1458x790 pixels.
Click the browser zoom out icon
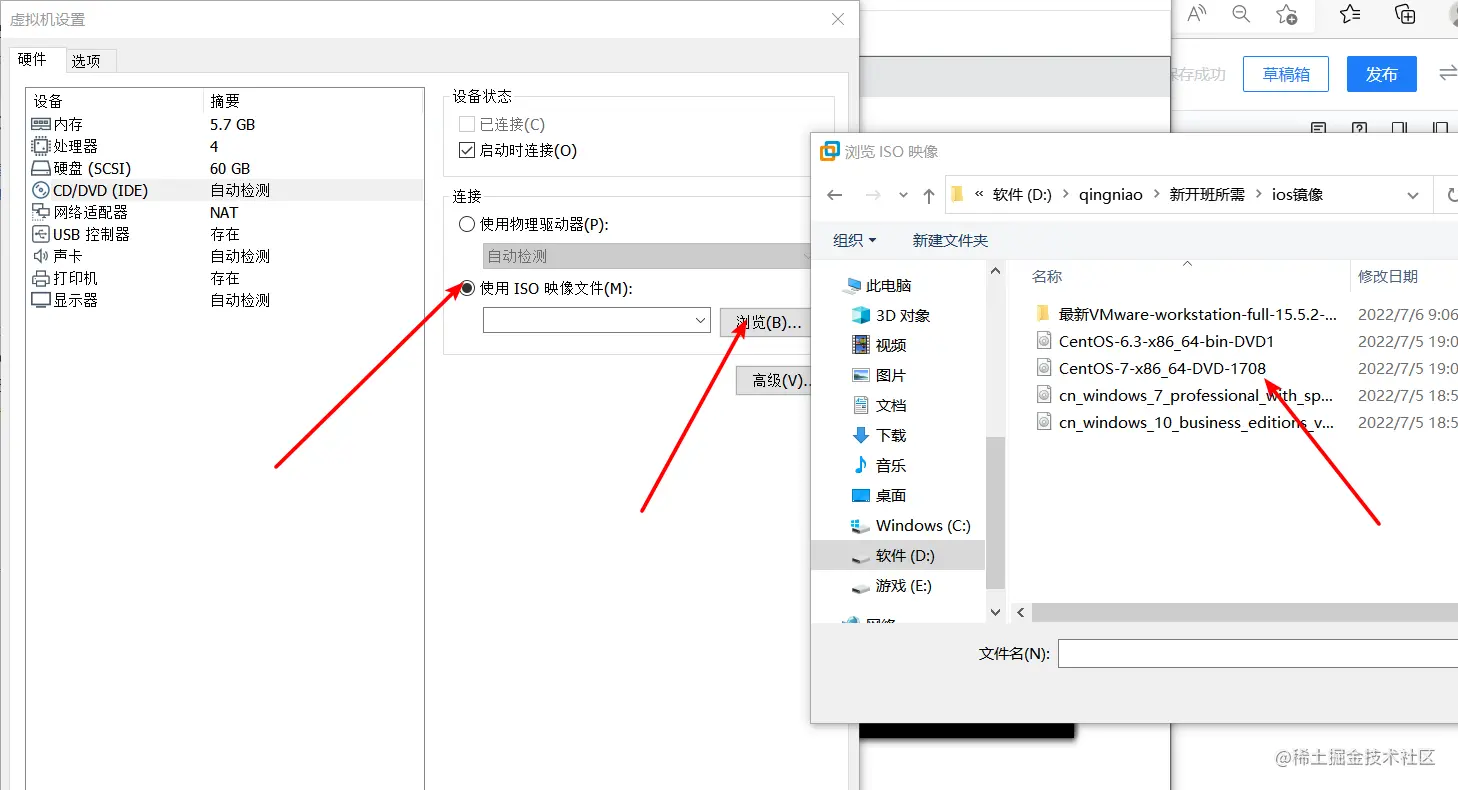tap(1241, 14)
